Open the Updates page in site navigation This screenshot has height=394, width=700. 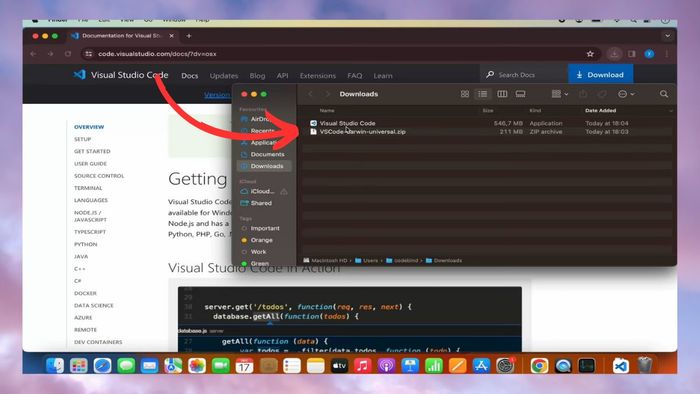pyautogui.click(x=224, y=75)
